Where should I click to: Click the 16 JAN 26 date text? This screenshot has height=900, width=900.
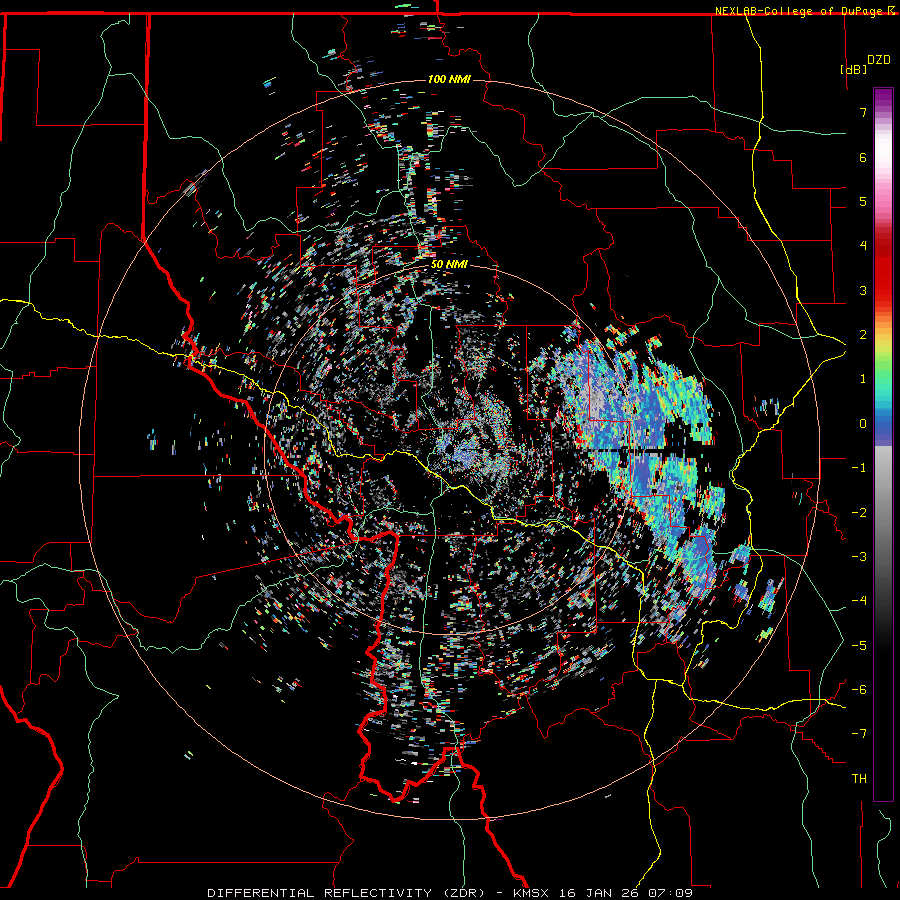point(601,893)
